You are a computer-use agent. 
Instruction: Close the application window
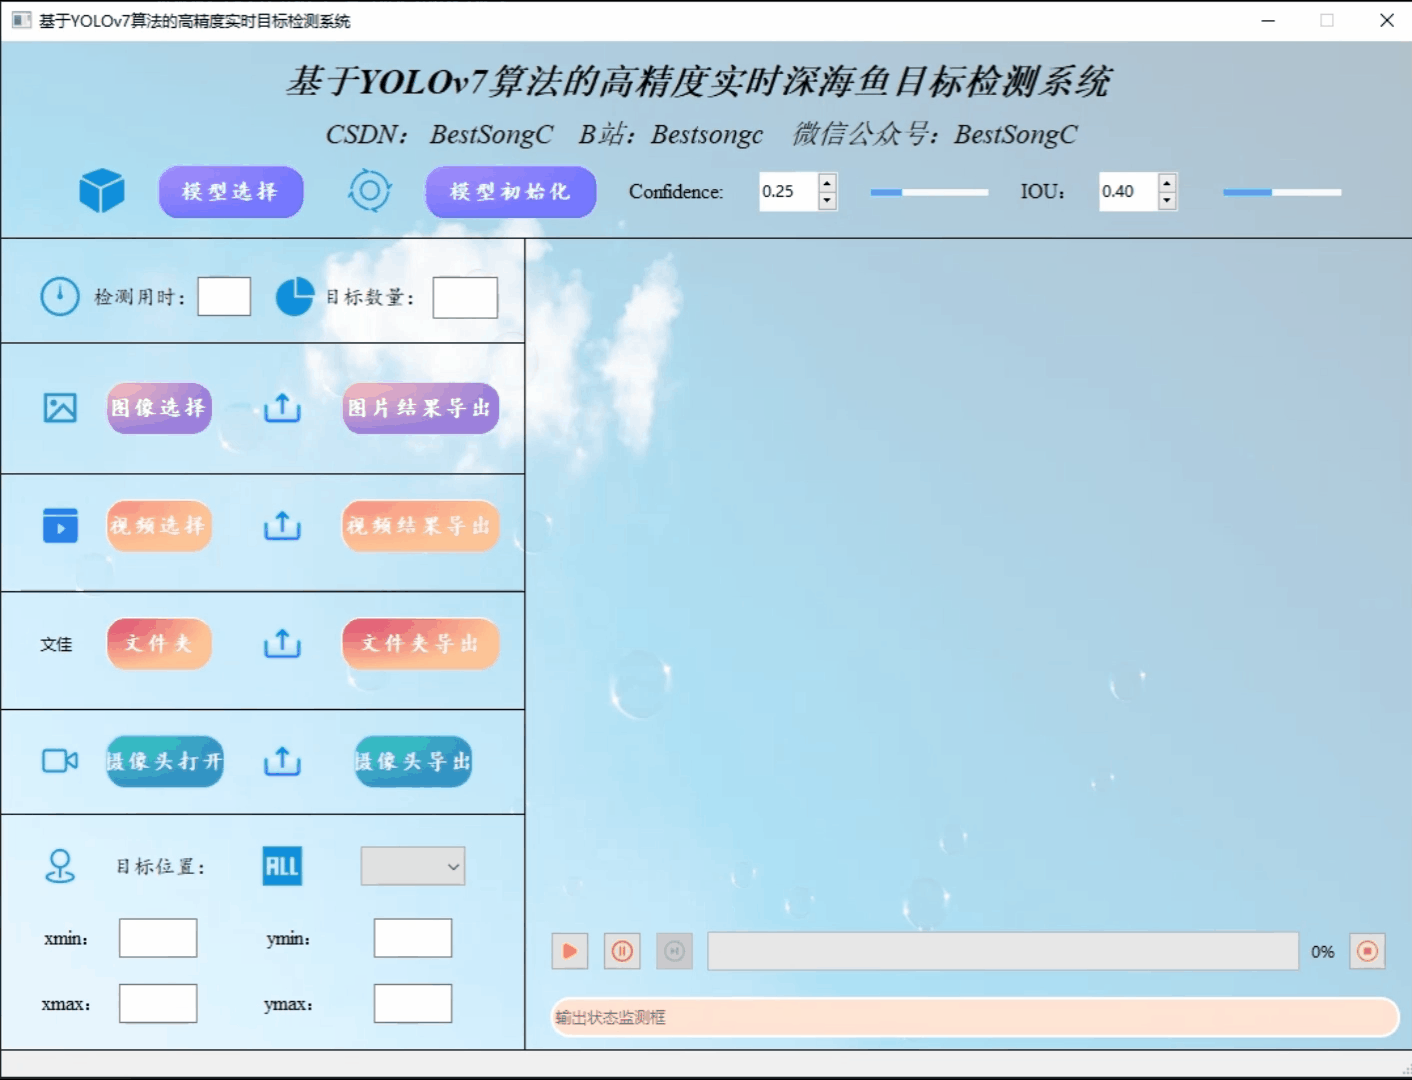1386,20
